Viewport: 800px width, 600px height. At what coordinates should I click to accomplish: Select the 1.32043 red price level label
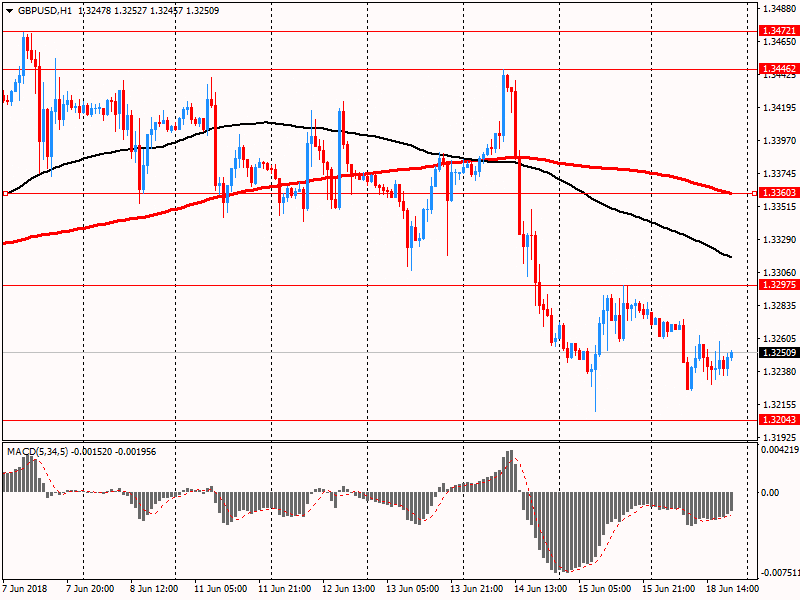779,420
